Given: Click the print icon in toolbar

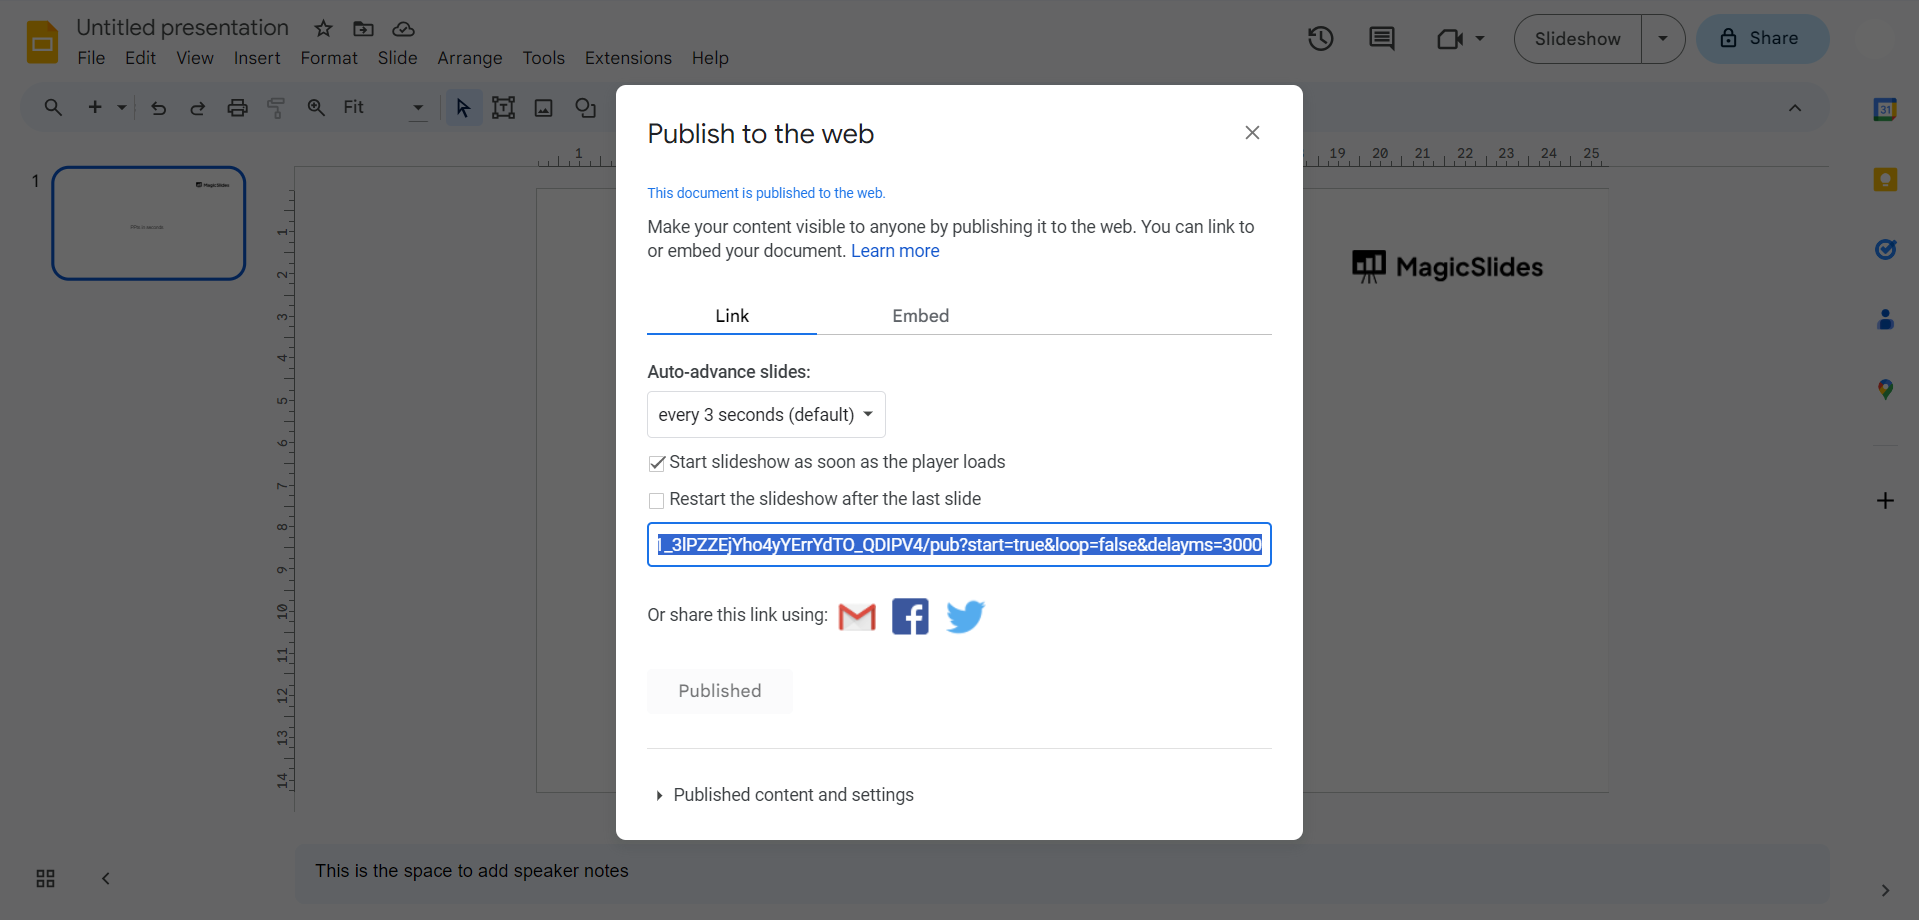Looking at the screenshot, I should (237, 108).
